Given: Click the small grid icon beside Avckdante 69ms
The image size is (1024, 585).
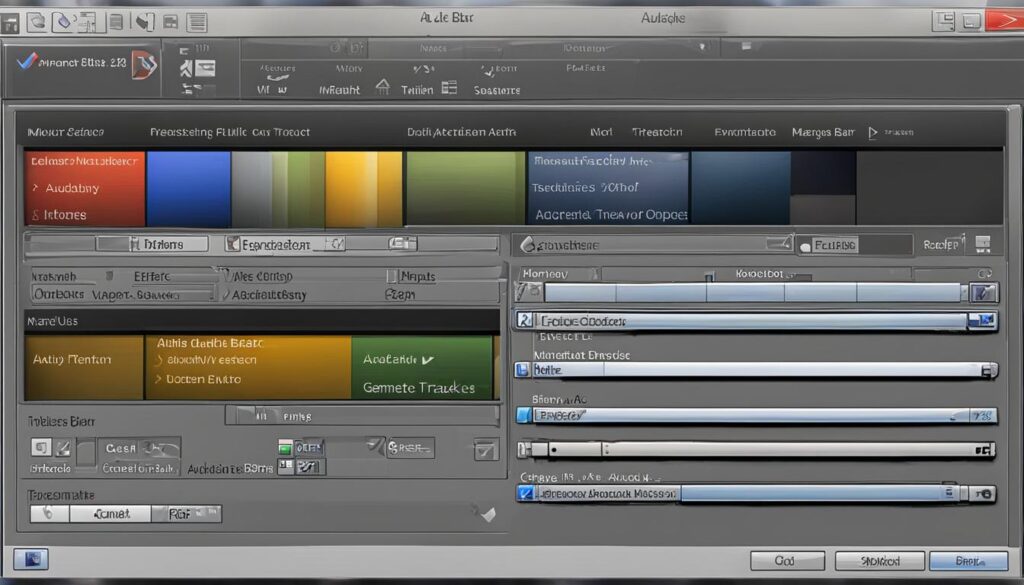Looking at the screenshot, I should point(285,466).
